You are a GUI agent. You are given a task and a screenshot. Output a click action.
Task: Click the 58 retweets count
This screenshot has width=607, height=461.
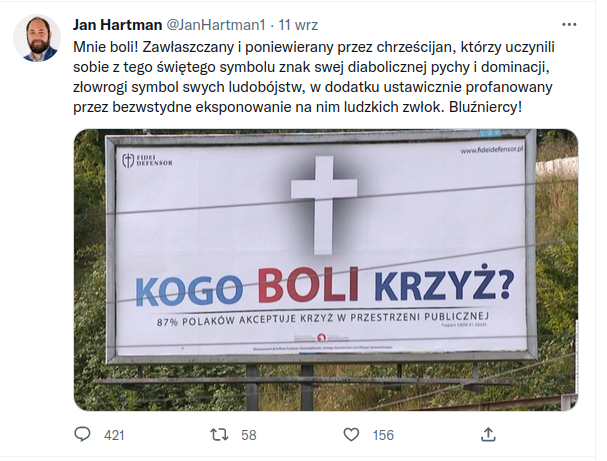pos(249,435)
